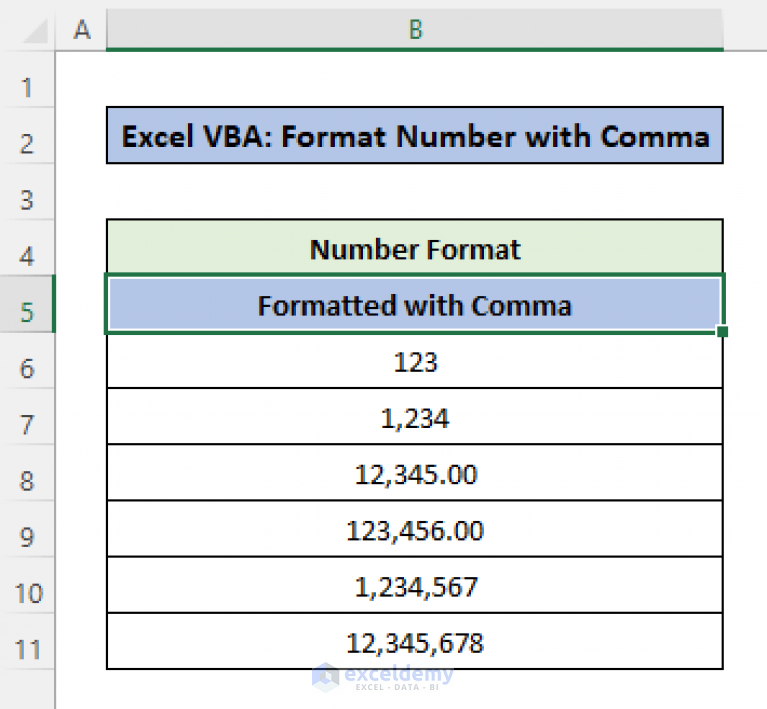767x709 pixels.
Task: Select column A header
Action: tap(81, 30)
